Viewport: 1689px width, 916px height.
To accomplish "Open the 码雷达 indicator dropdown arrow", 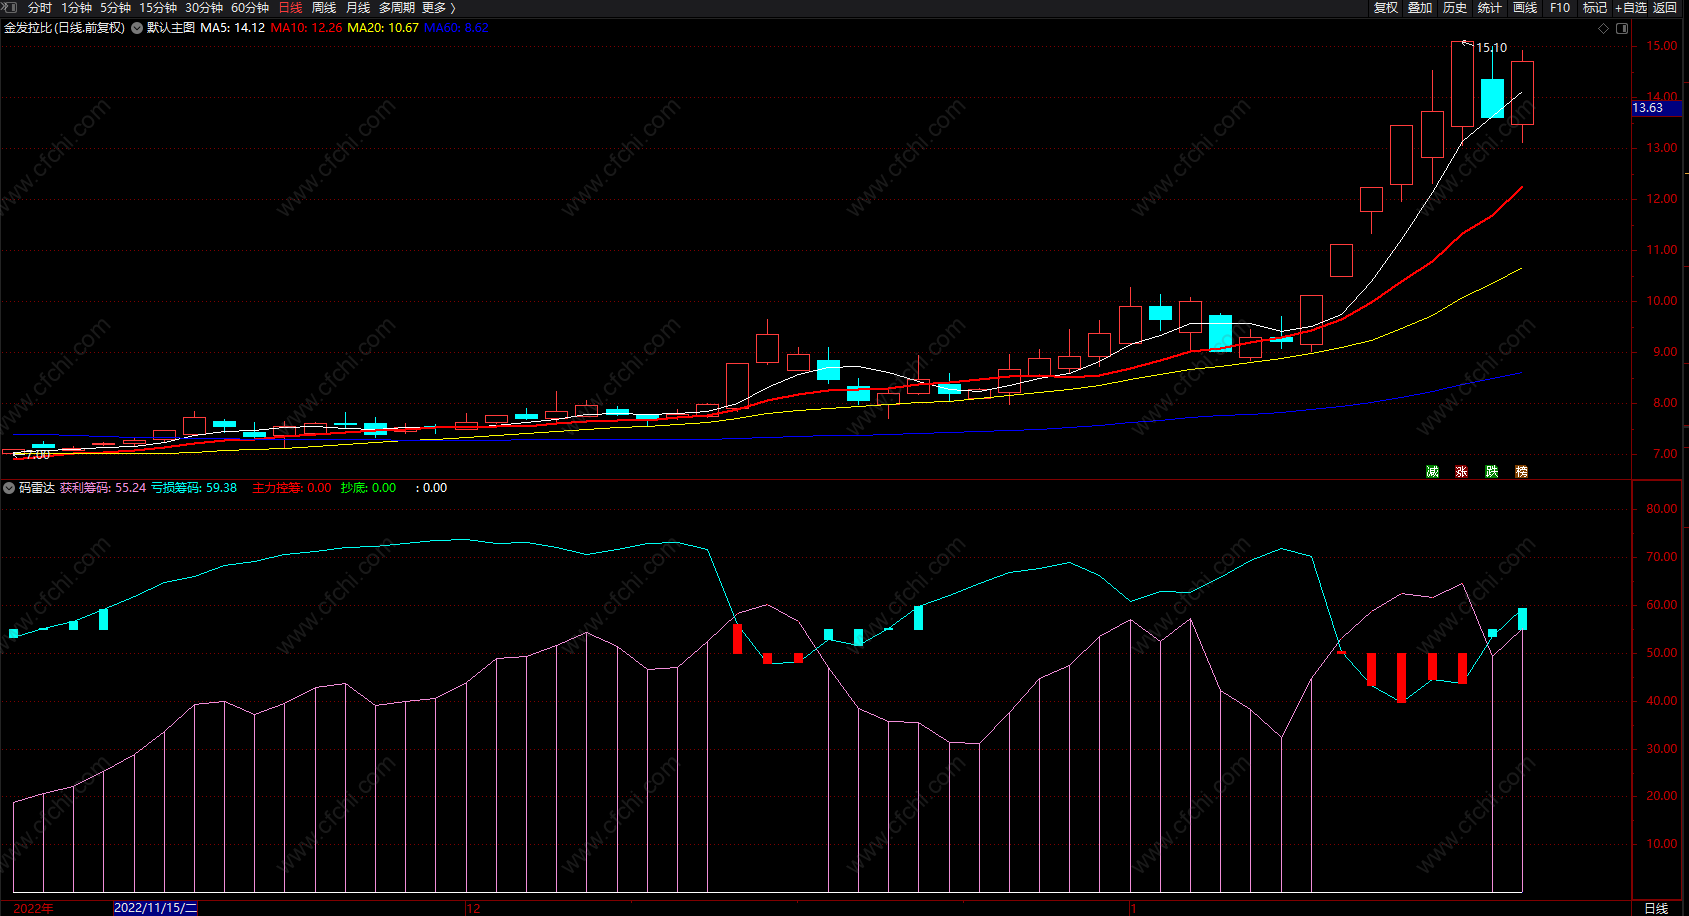I will click(x=9, y=488).
